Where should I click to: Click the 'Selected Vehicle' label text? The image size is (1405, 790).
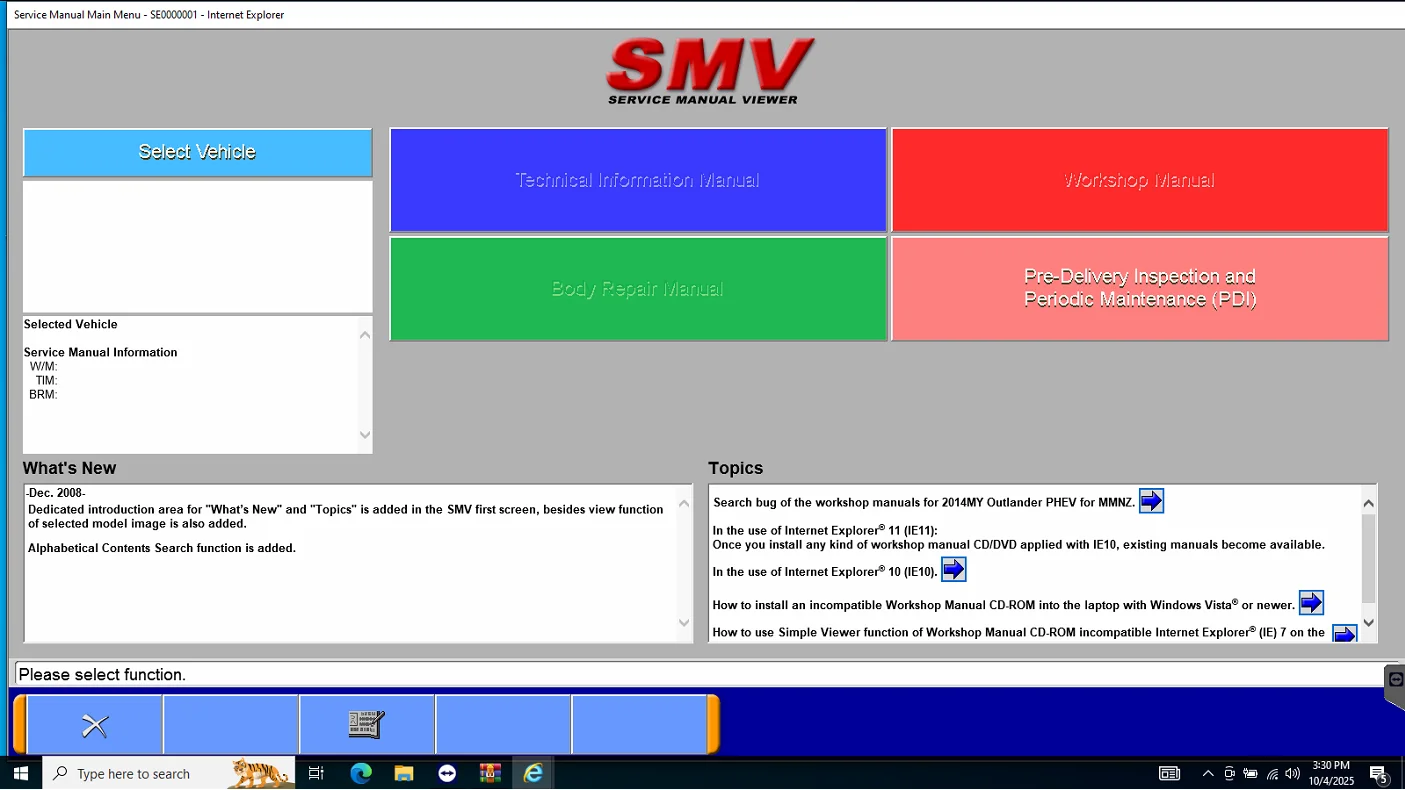pos(71,324)
